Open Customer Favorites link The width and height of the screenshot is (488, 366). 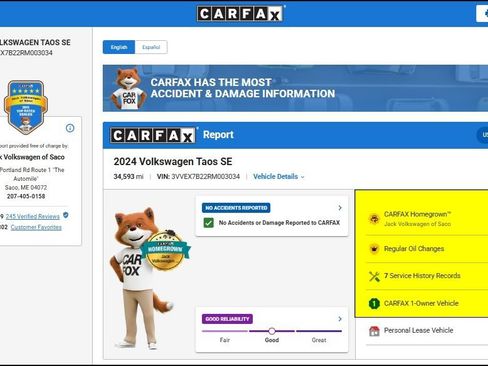(x=36, y=227)
